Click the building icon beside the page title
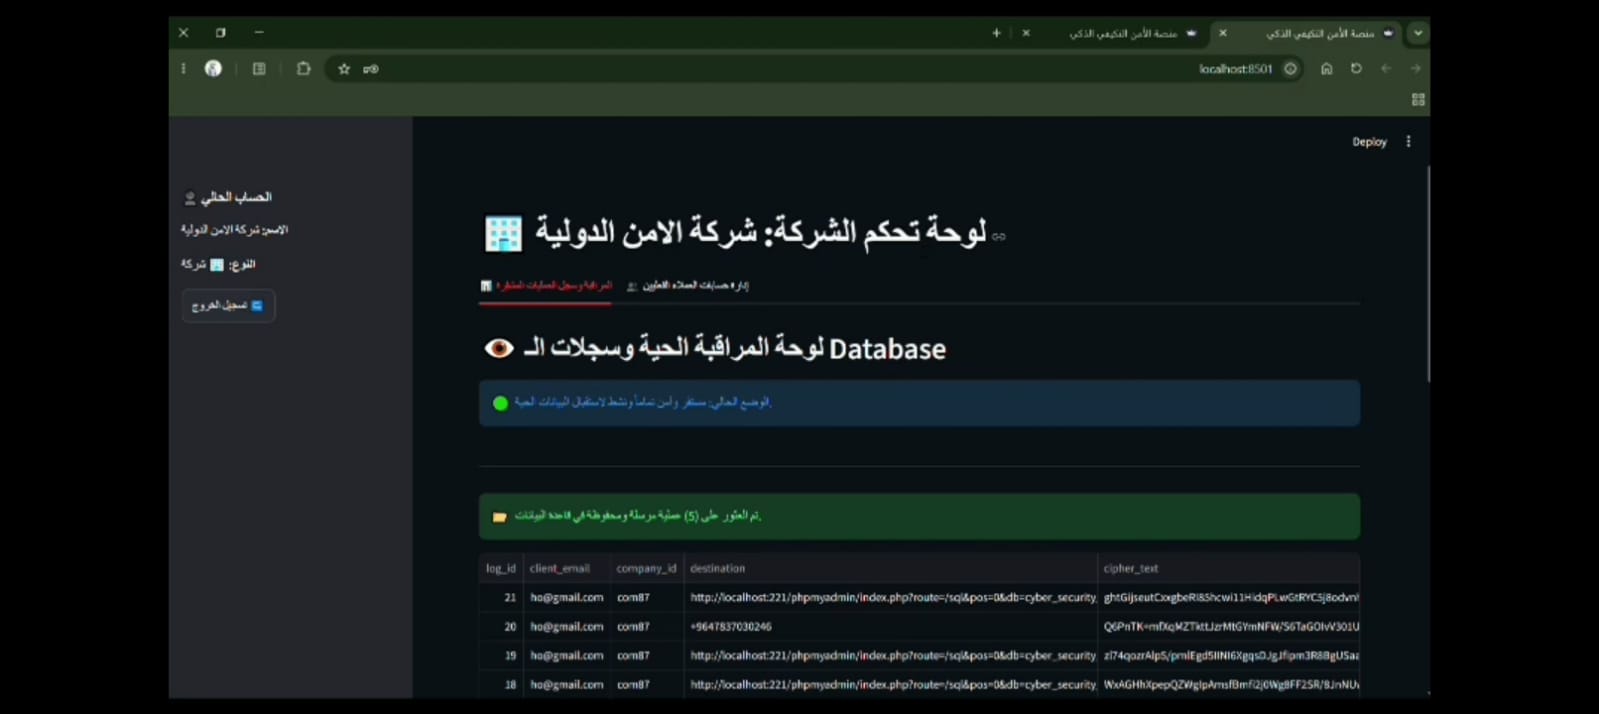The height and width of the screenshot is (714, 1599). tap(503, 233)
